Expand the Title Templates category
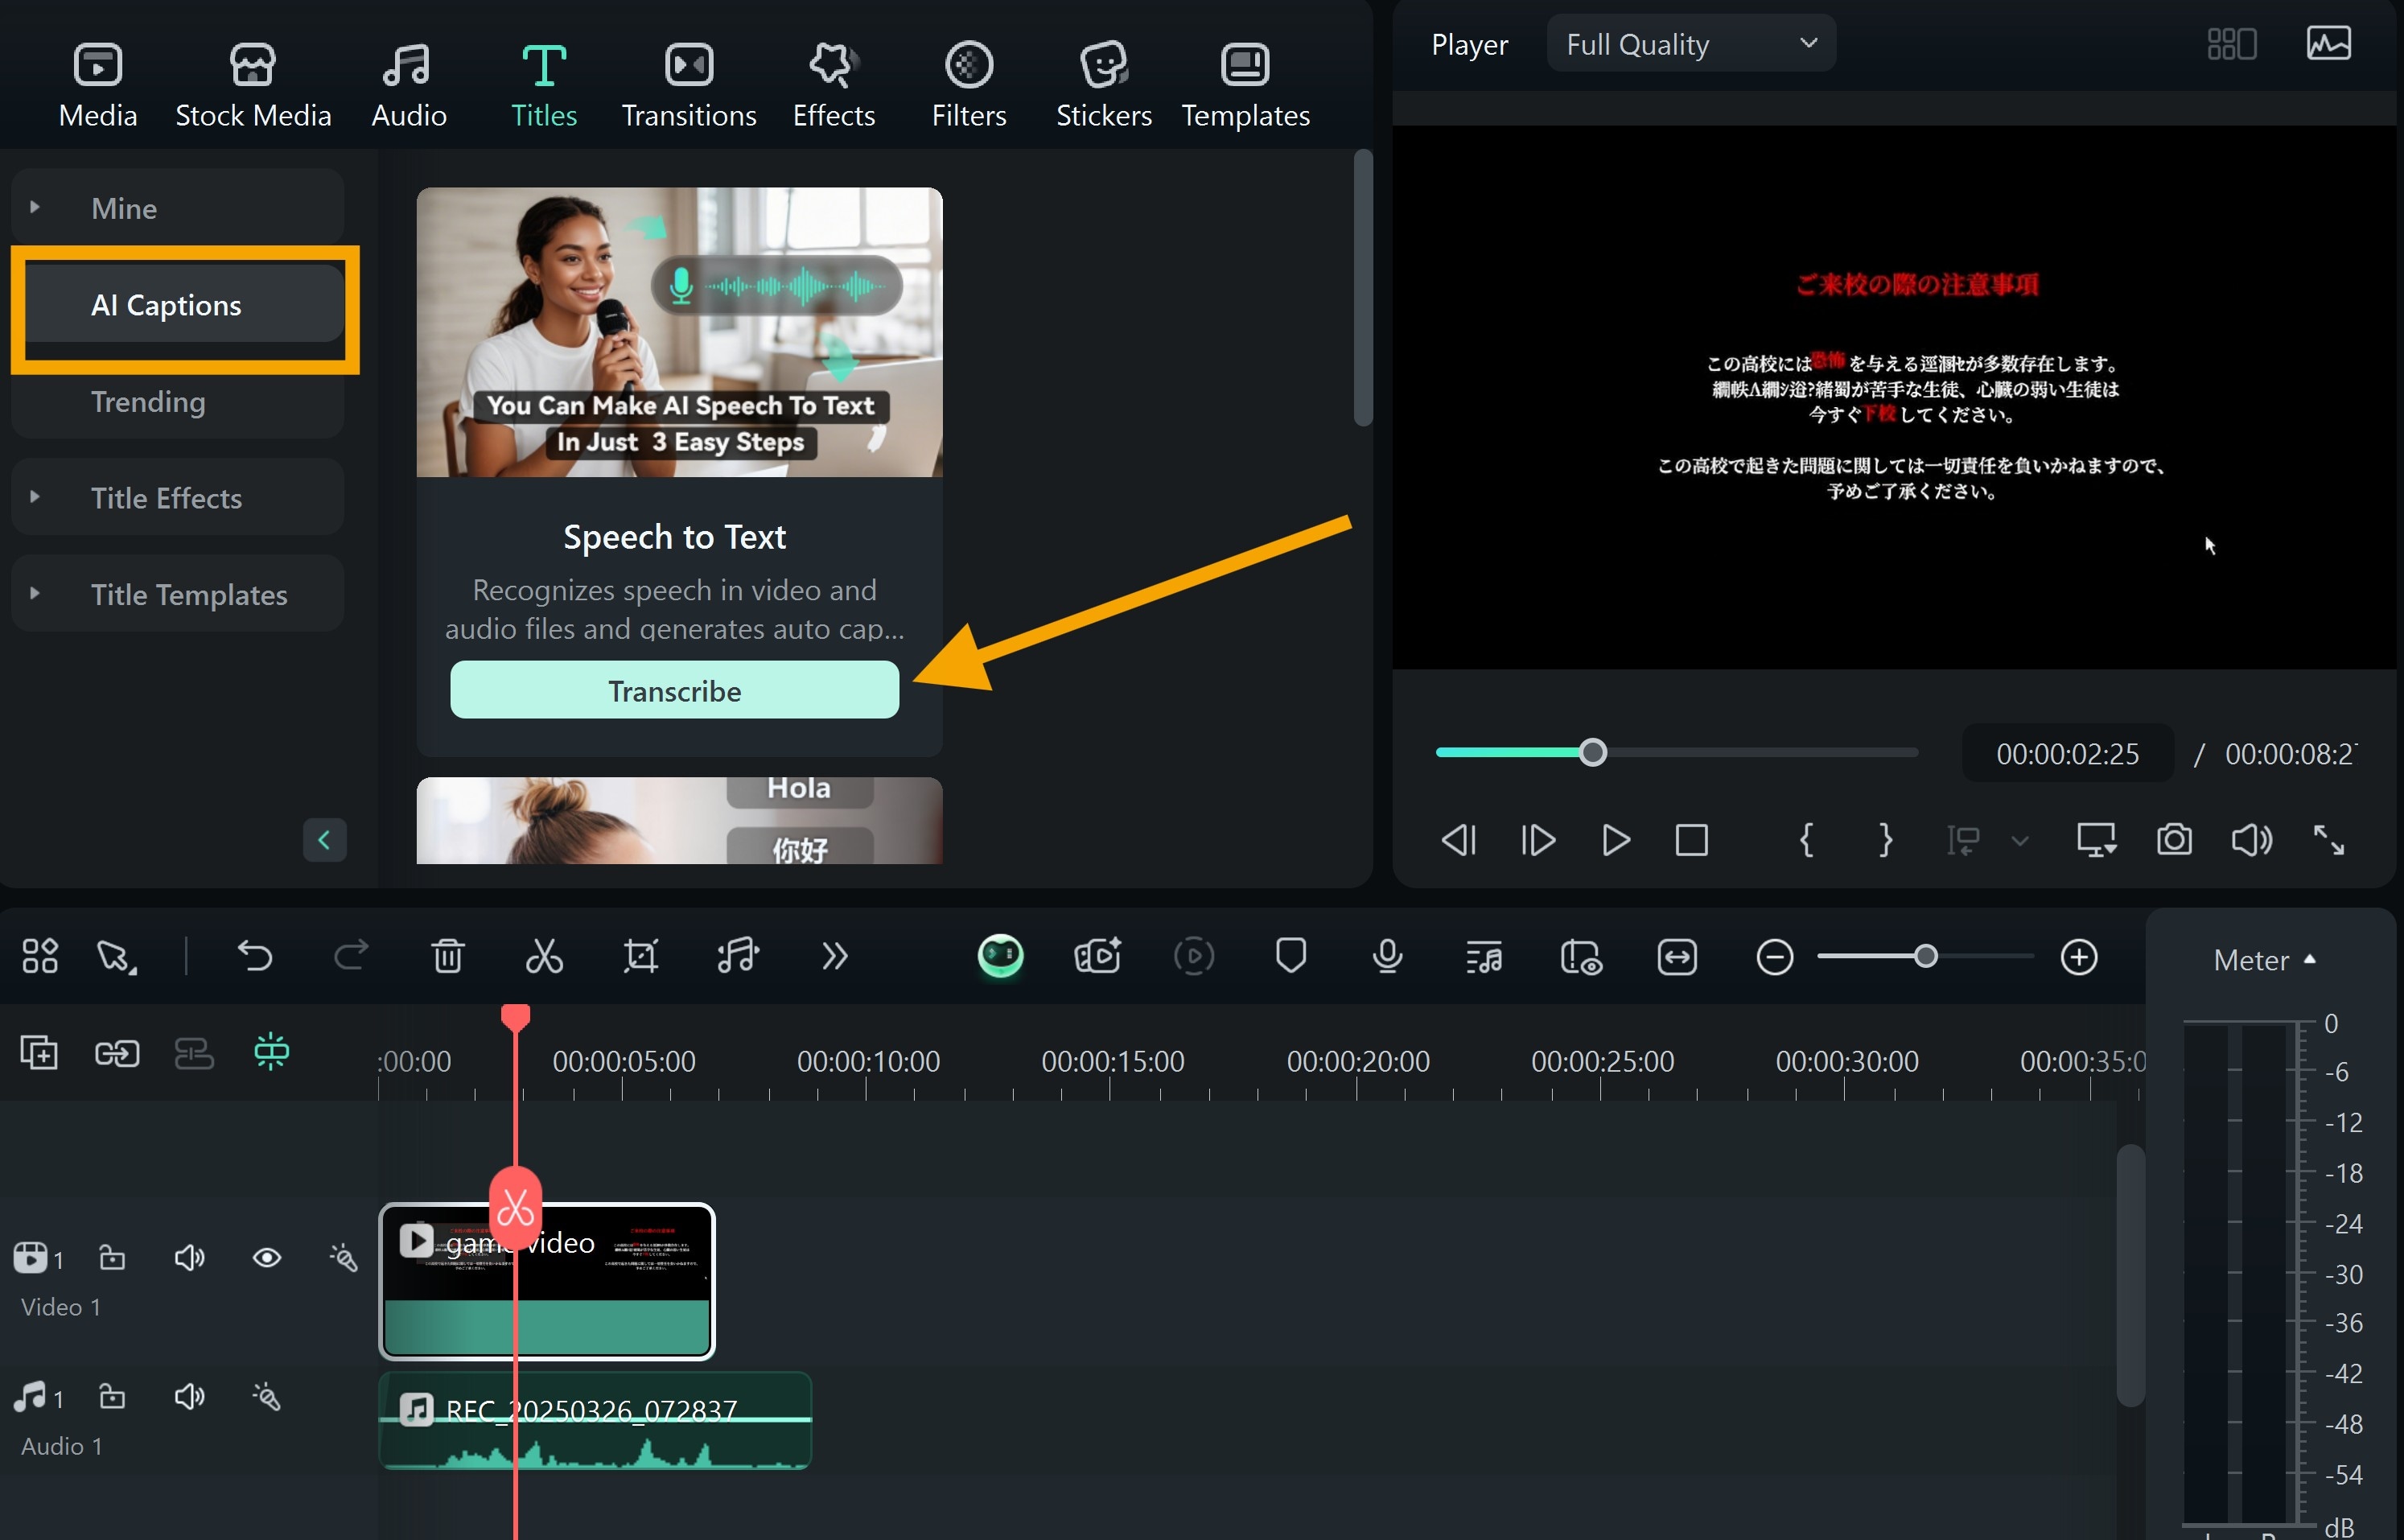Image resolution: width=2404 pixels, height=1540 pixels. [x=188, y=595]
